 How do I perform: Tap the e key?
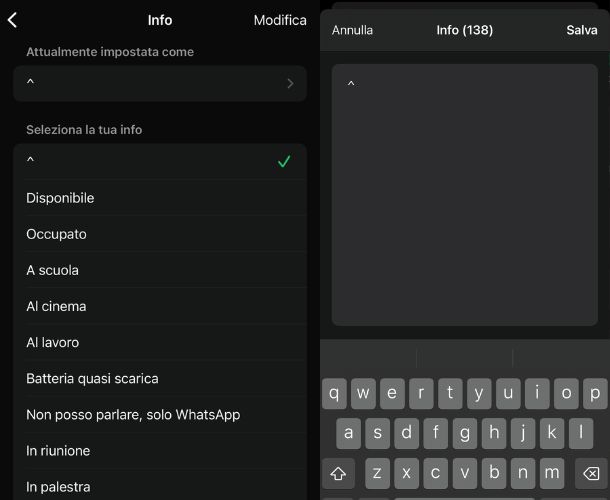pyautogui.click(x=392, y=393)
